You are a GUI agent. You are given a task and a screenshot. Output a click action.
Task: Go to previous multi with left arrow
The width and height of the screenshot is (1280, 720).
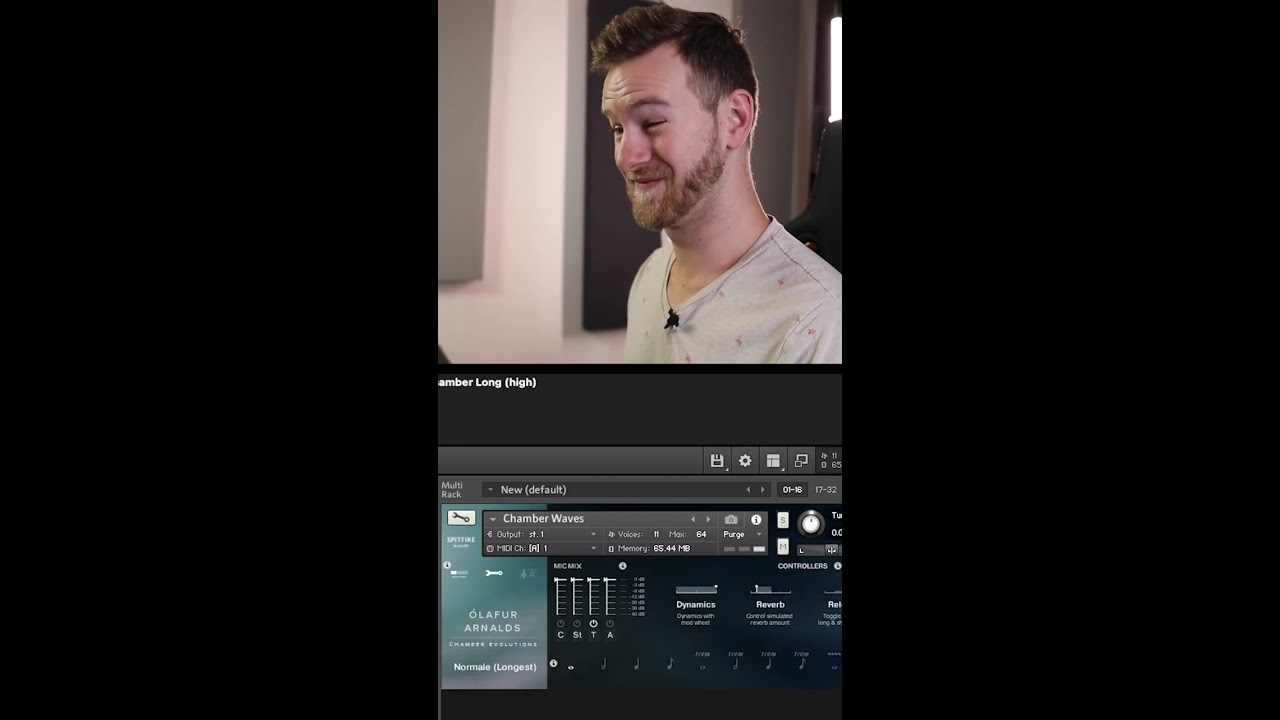click(x=748, y=490)
